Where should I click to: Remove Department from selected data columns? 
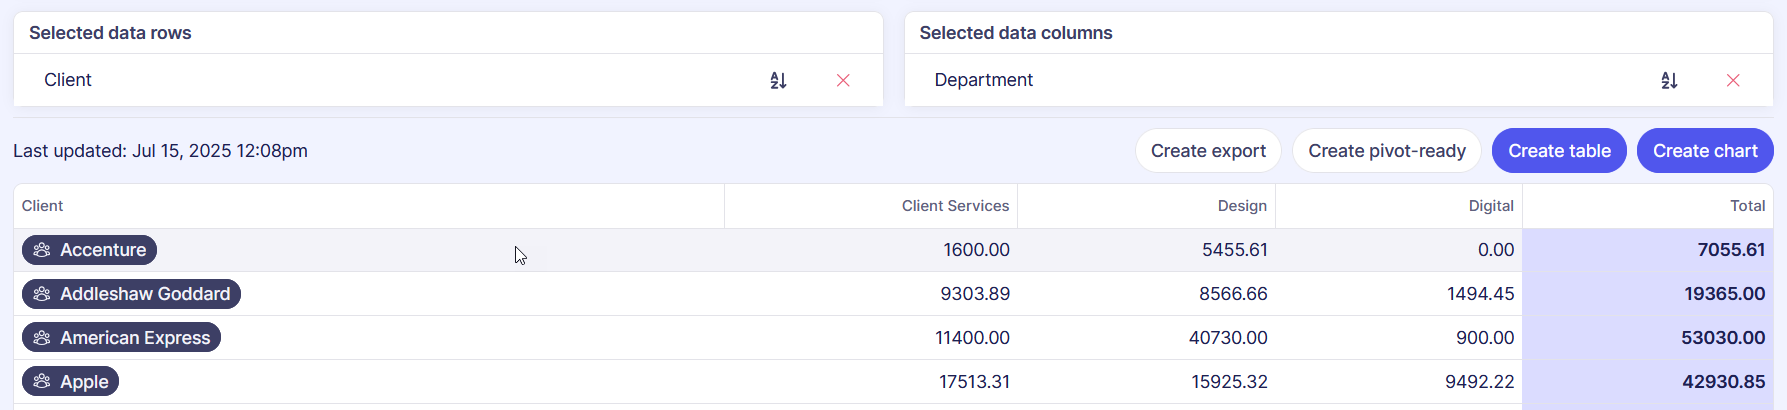click(1733, 81)
